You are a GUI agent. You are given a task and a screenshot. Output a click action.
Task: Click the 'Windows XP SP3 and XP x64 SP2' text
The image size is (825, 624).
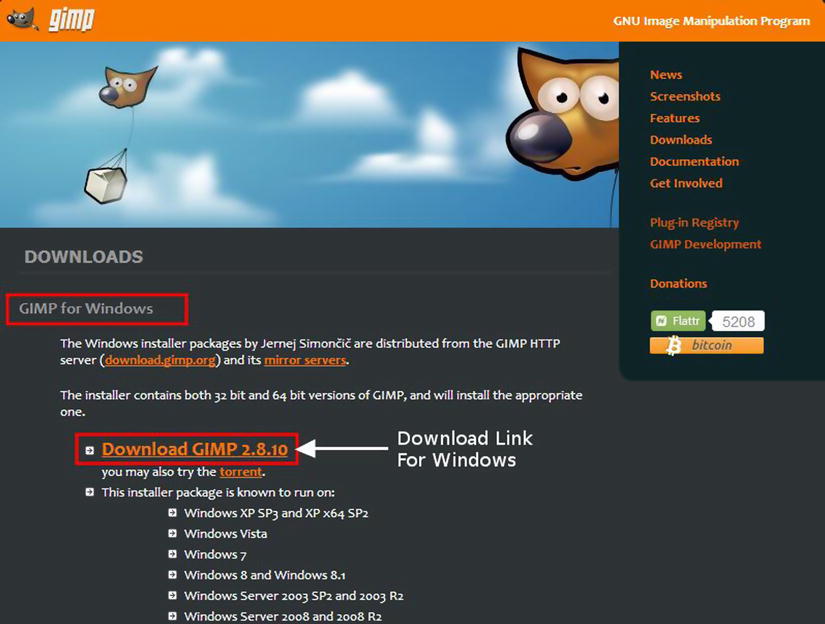276,513
